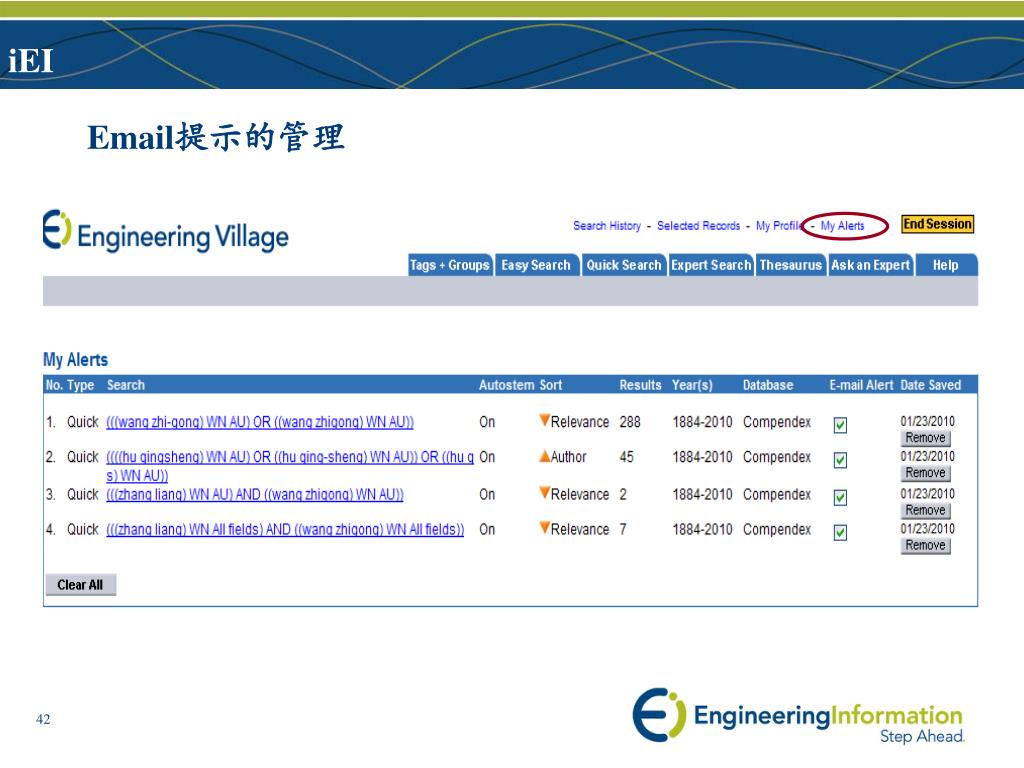Remove the hu qingsheng alert
The image size is (1024, 768).
click(x=925, y=473)
